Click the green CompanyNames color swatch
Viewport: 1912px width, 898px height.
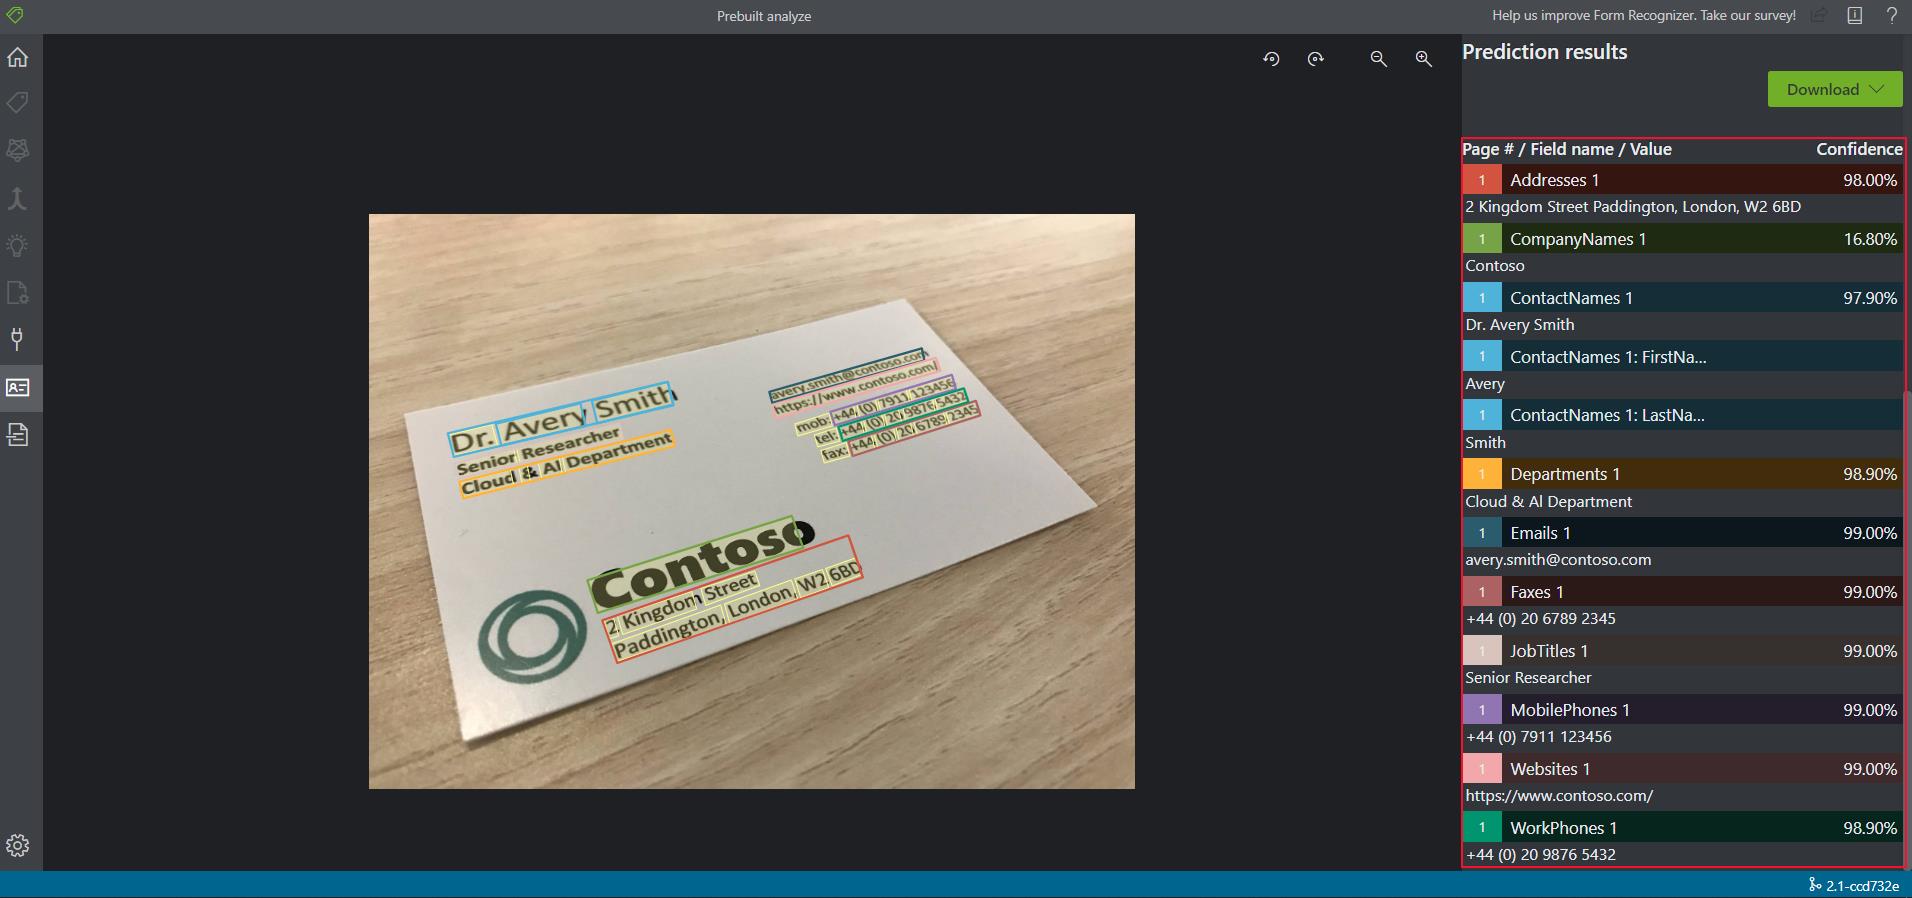click(x=1482, y=239)
